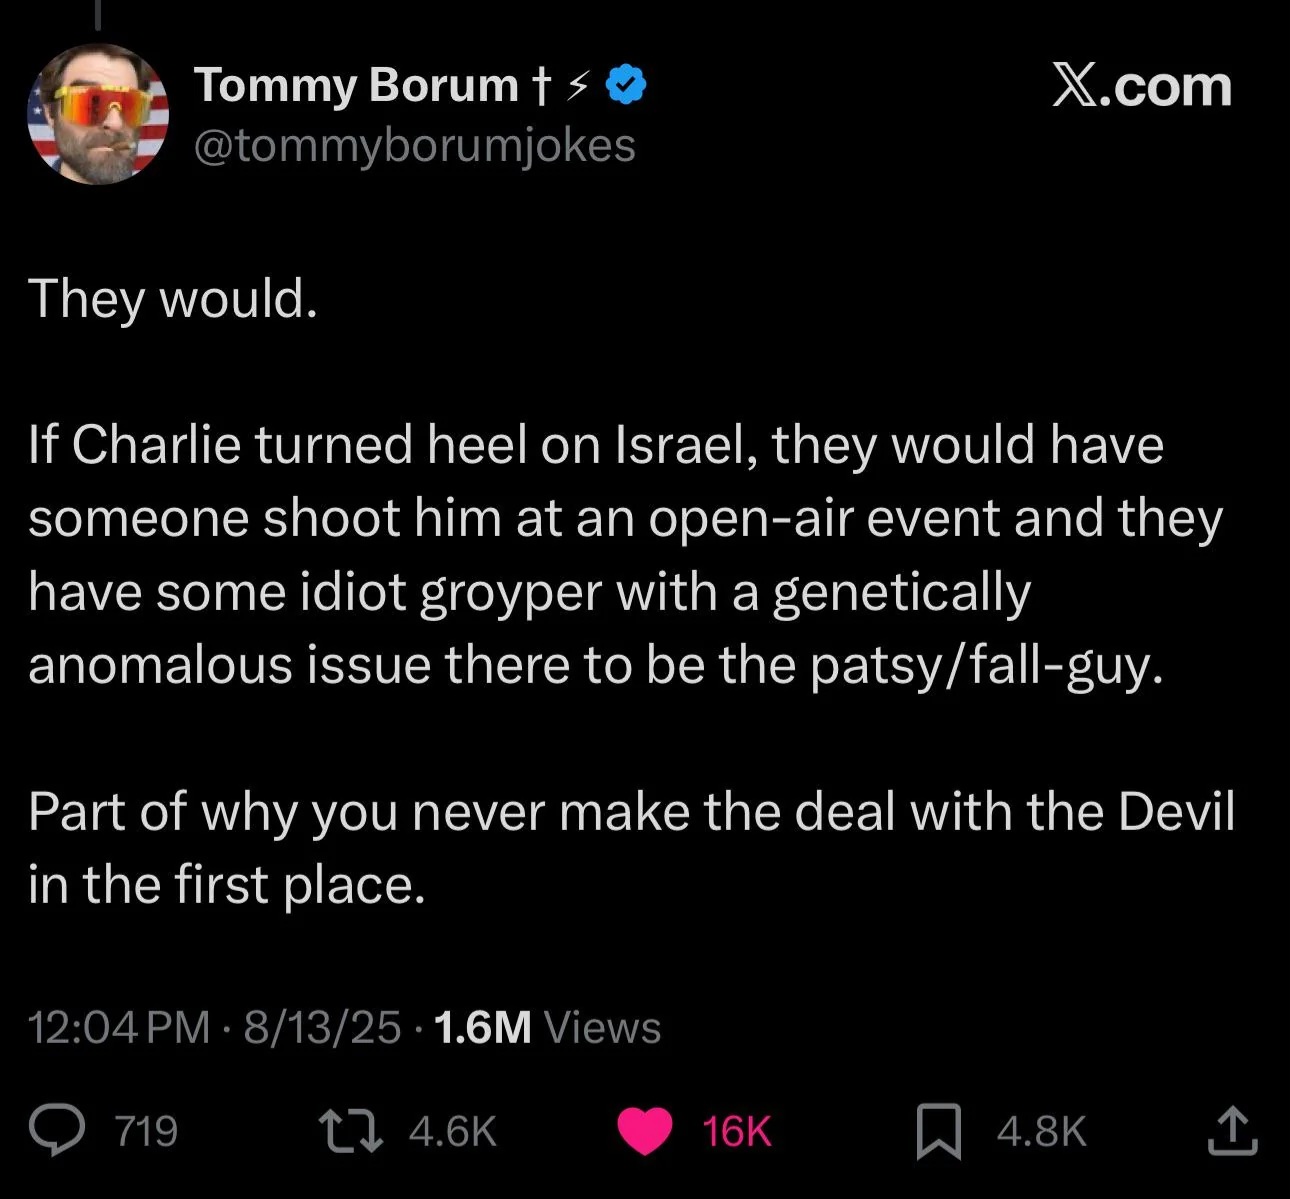Screen dimensions: 1290x1199
Task: Click the blue verified checkmark badge
Action: (x=627, y=87)
